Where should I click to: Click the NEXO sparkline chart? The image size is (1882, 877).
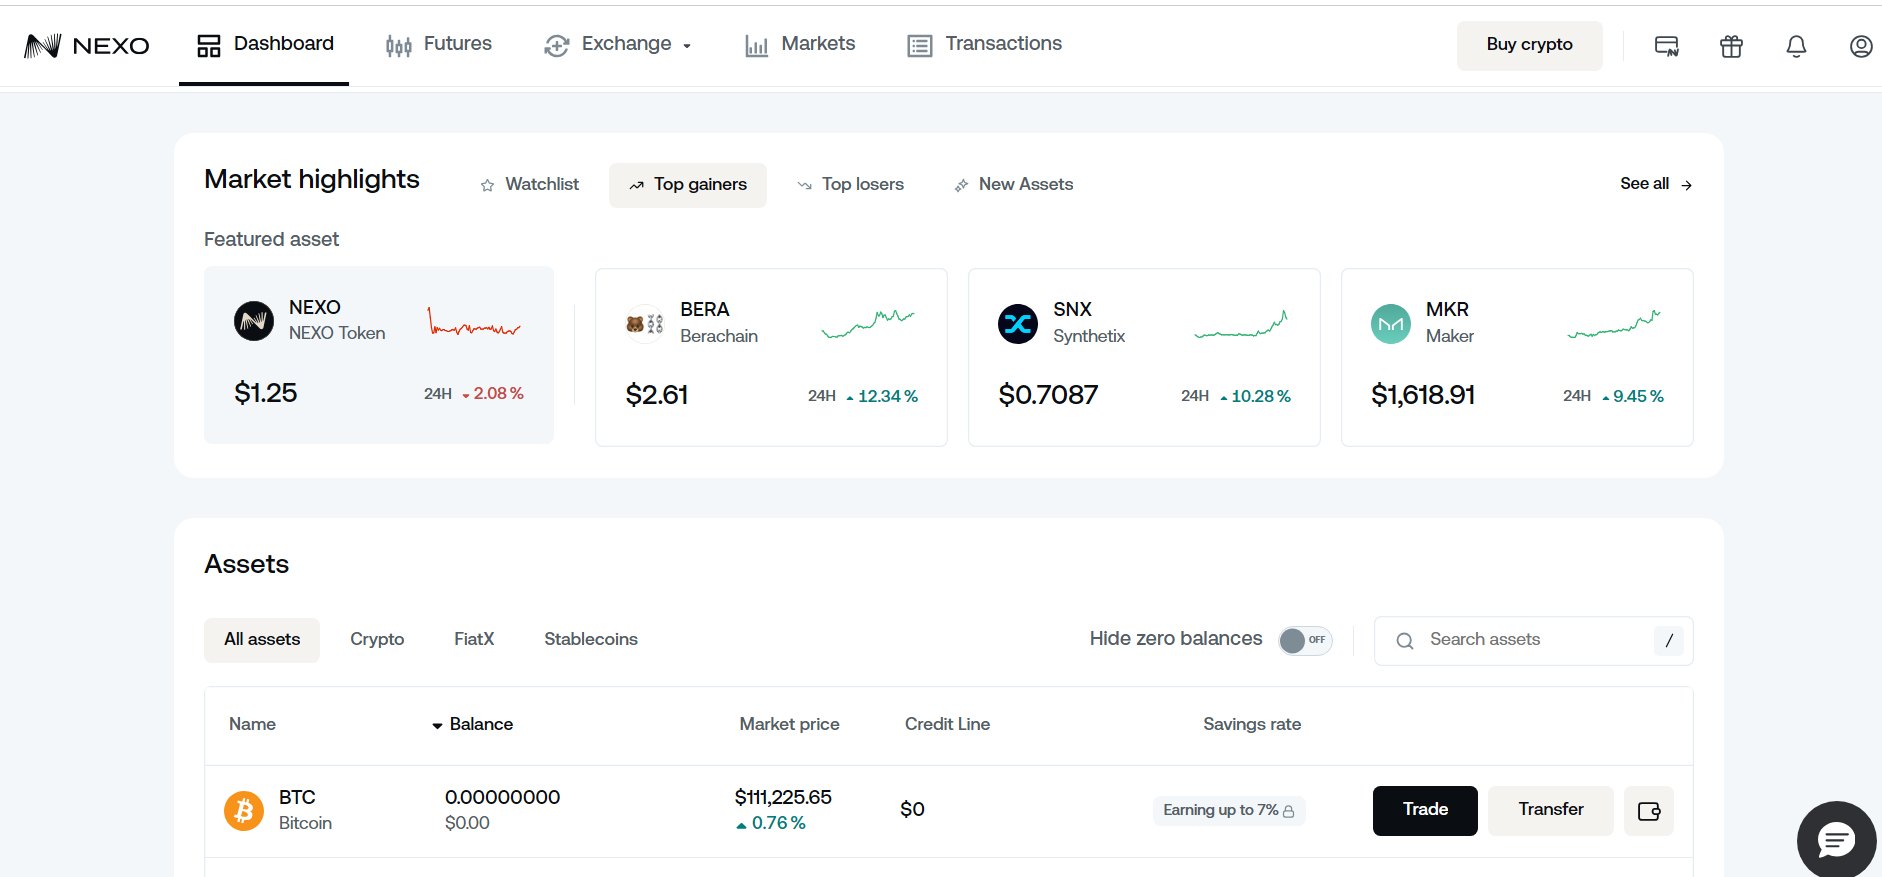(x=475, y=321)
